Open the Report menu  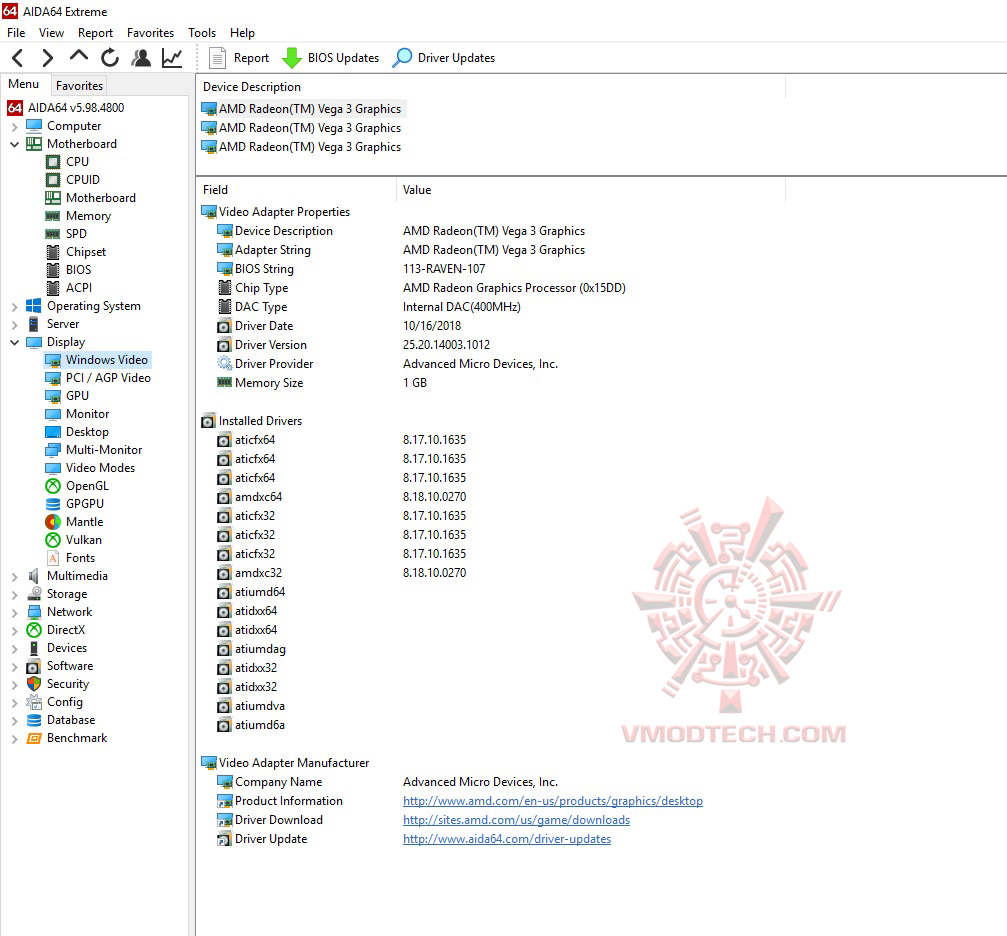(x=95, y=33)
